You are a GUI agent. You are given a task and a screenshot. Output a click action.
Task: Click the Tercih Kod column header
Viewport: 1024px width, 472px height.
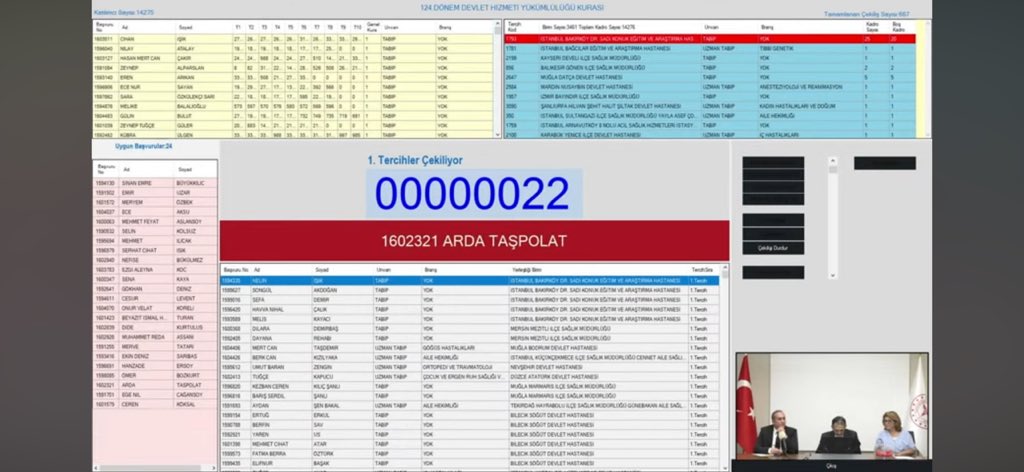[x=515, y=27]
